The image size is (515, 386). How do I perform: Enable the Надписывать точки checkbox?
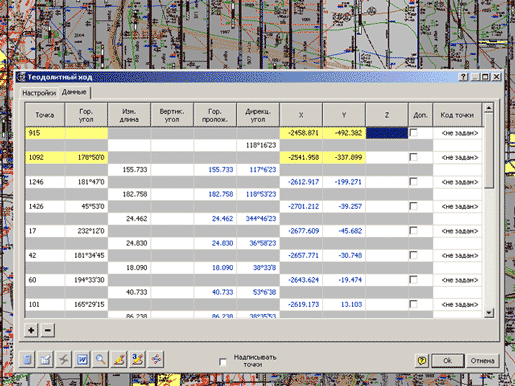pyautogui.click(x=223, y=361)
